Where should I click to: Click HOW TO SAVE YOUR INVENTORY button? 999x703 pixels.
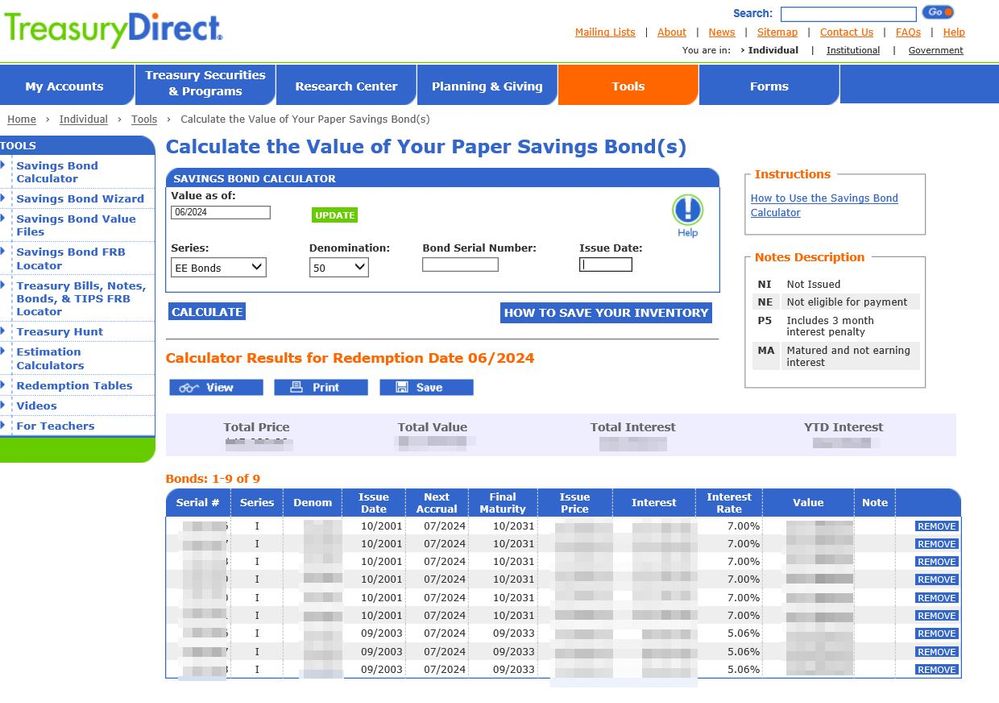606,313
